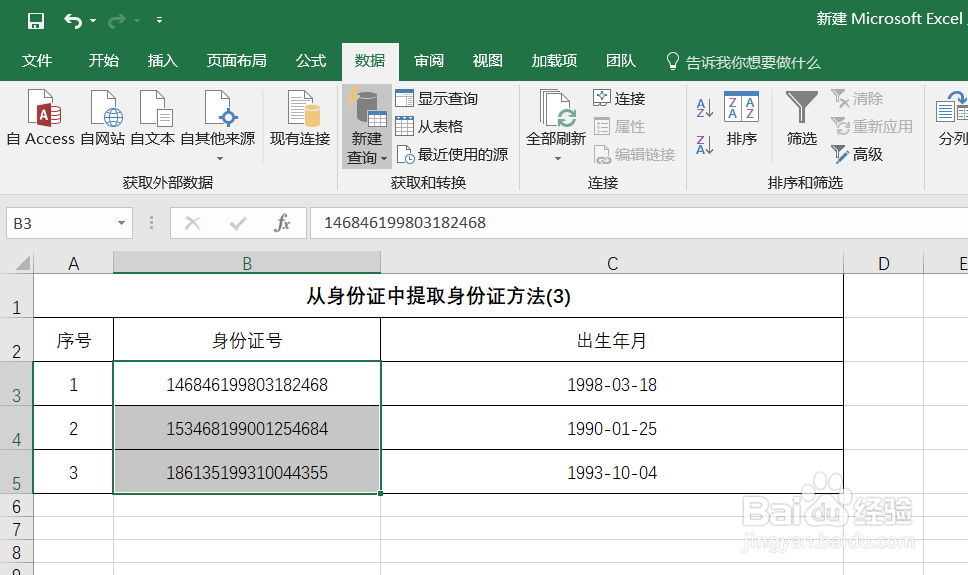Screen dimensions: 968x575
Task: Sort descending Z to A
Action: (704, 145)
